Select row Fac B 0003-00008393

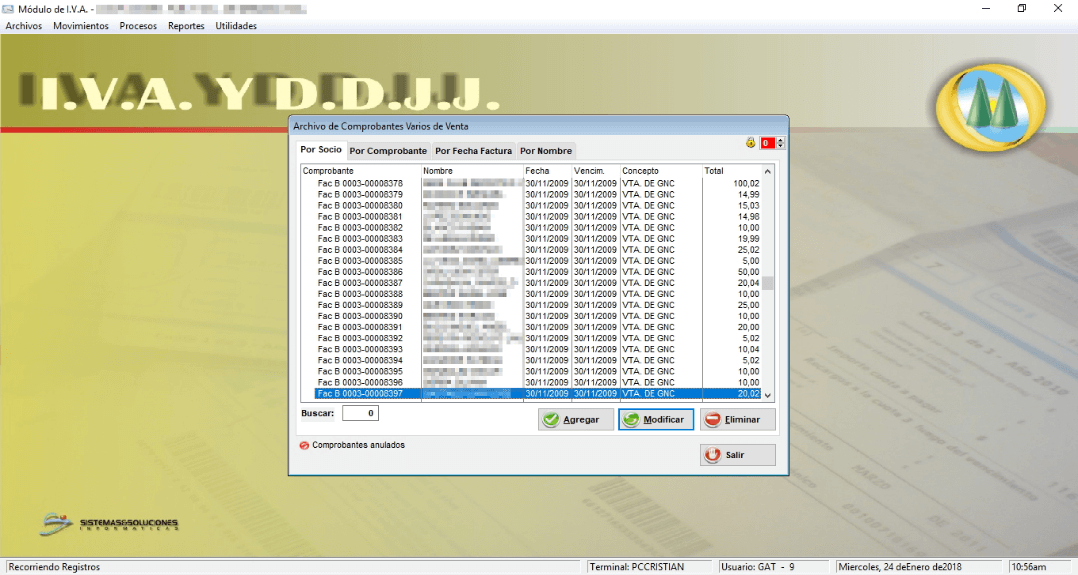[x=538, y=349]
